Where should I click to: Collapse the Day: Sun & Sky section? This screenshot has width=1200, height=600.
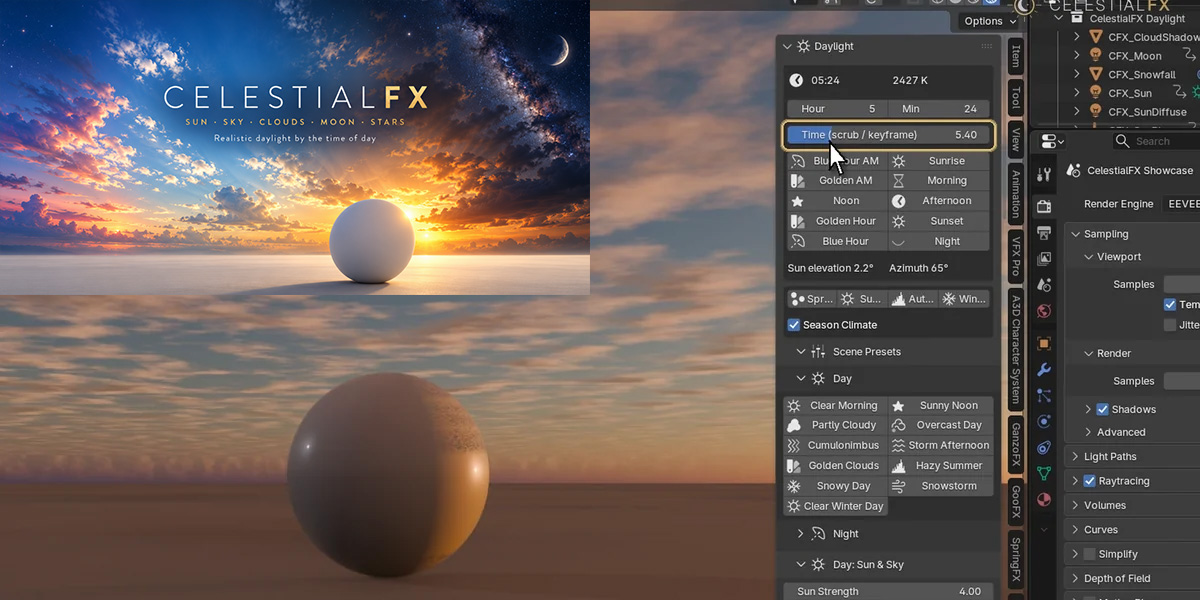(x=801, y=565)
